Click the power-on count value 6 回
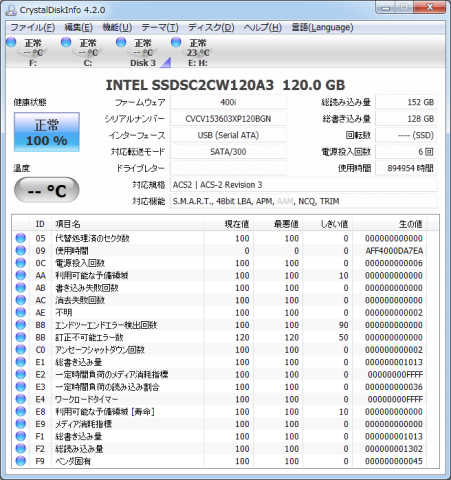 [406, 152]
